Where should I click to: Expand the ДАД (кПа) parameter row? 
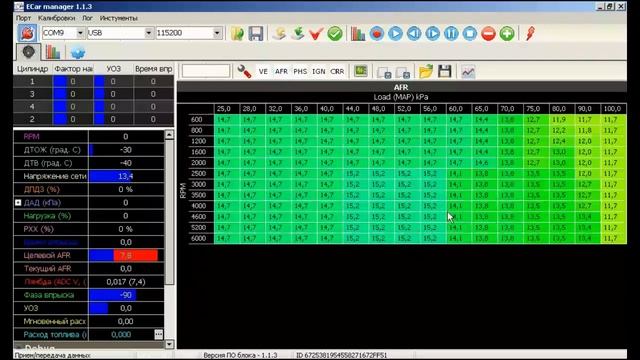click(x=18, y=202)
